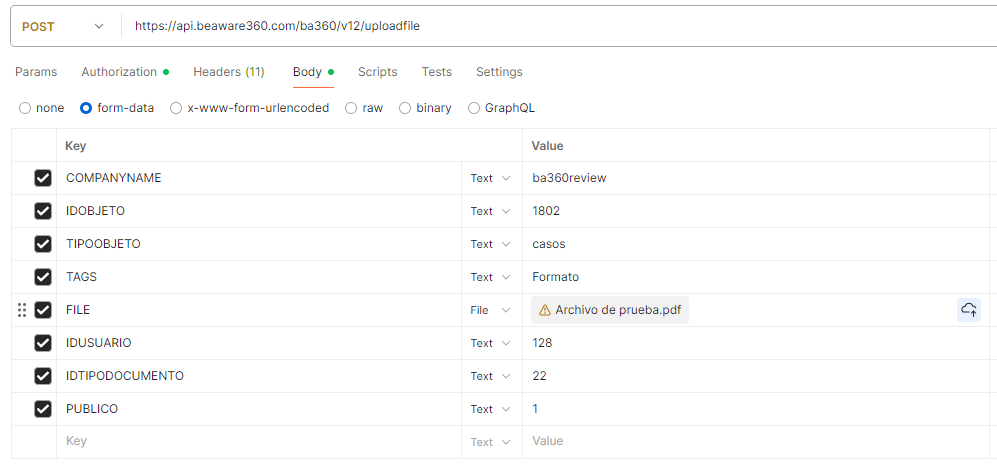Screen dimensions: 997x472
Task: Click the request URL field
Action: pyautogui.click(x=550, y=26)
